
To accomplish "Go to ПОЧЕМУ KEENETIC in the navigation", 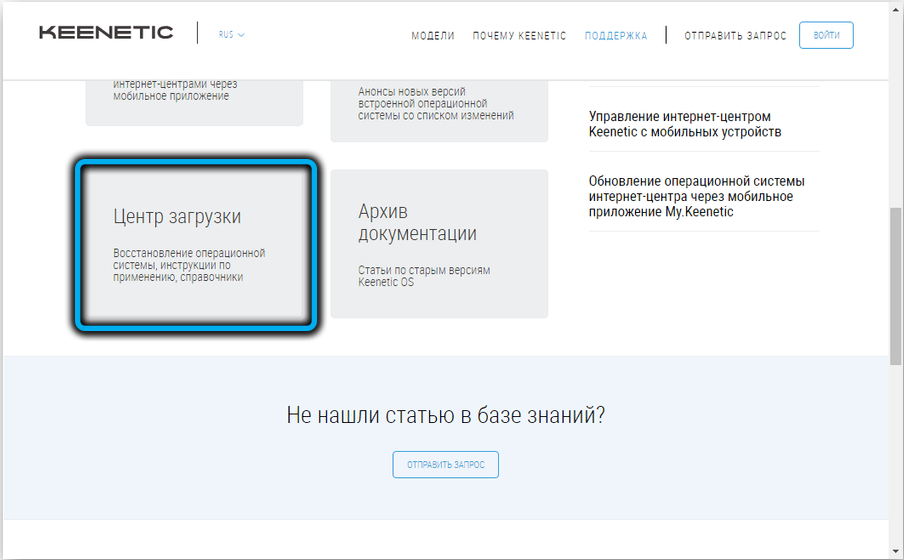I will [519, 36].
